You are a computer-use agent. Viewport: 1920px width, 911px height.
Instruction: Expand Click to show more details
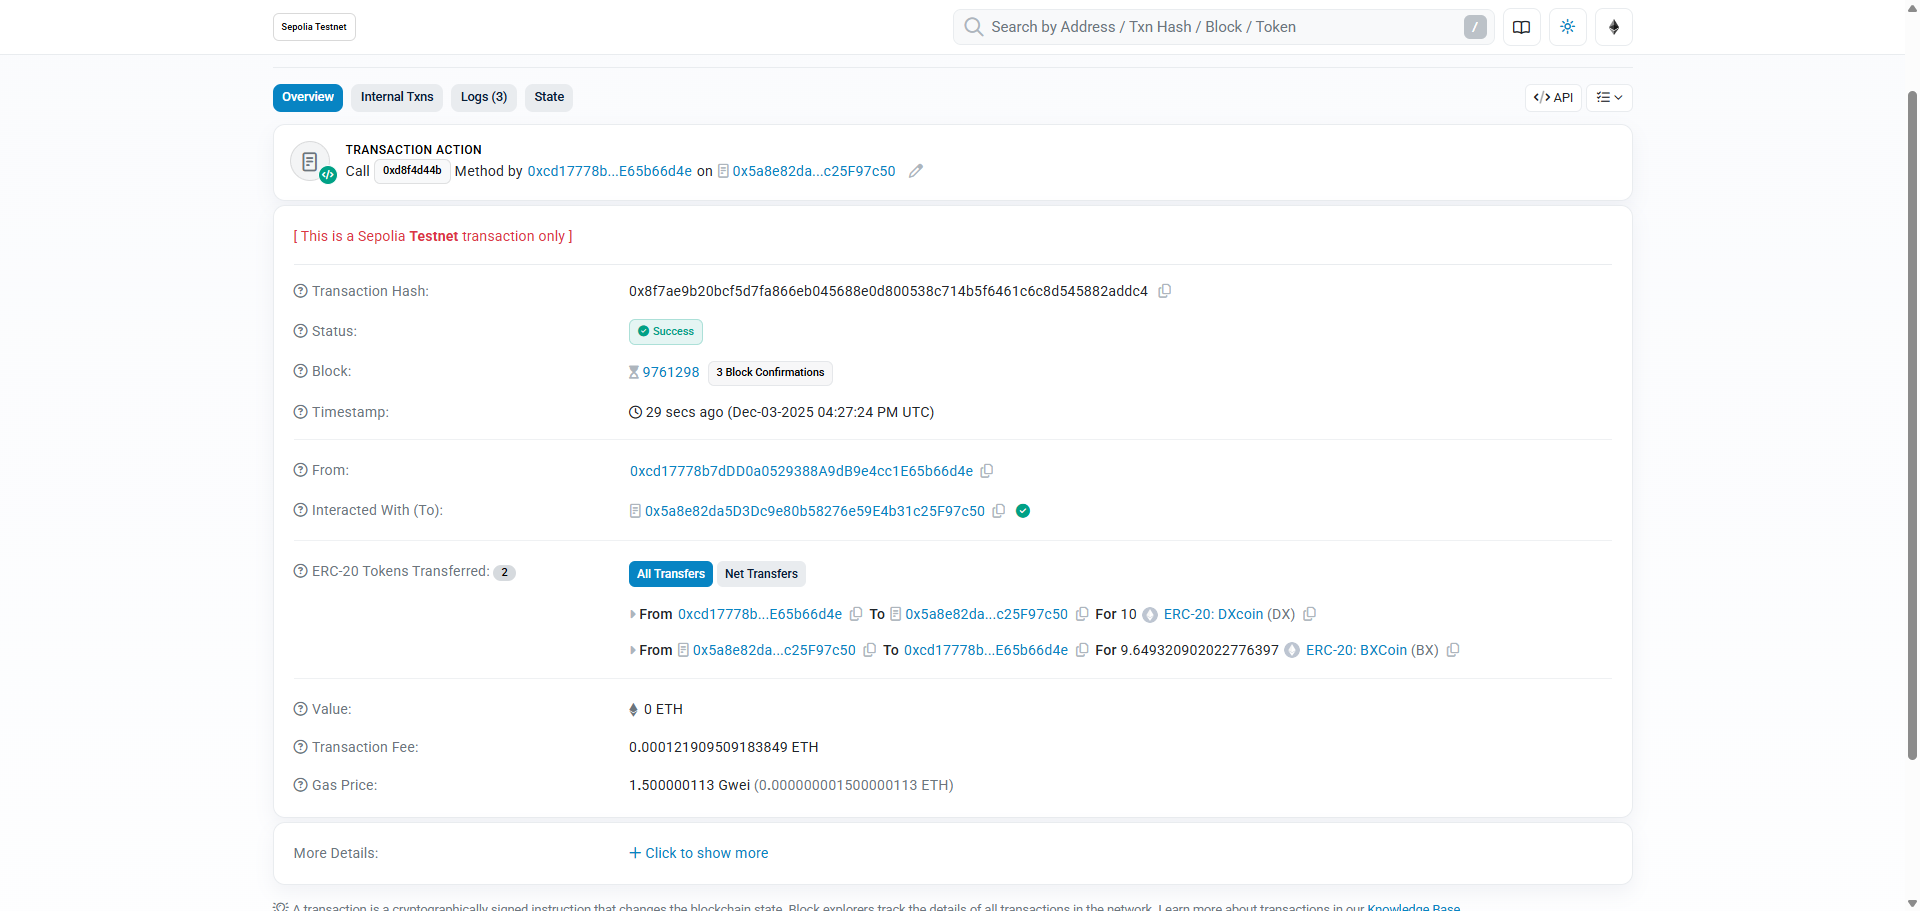699,853
